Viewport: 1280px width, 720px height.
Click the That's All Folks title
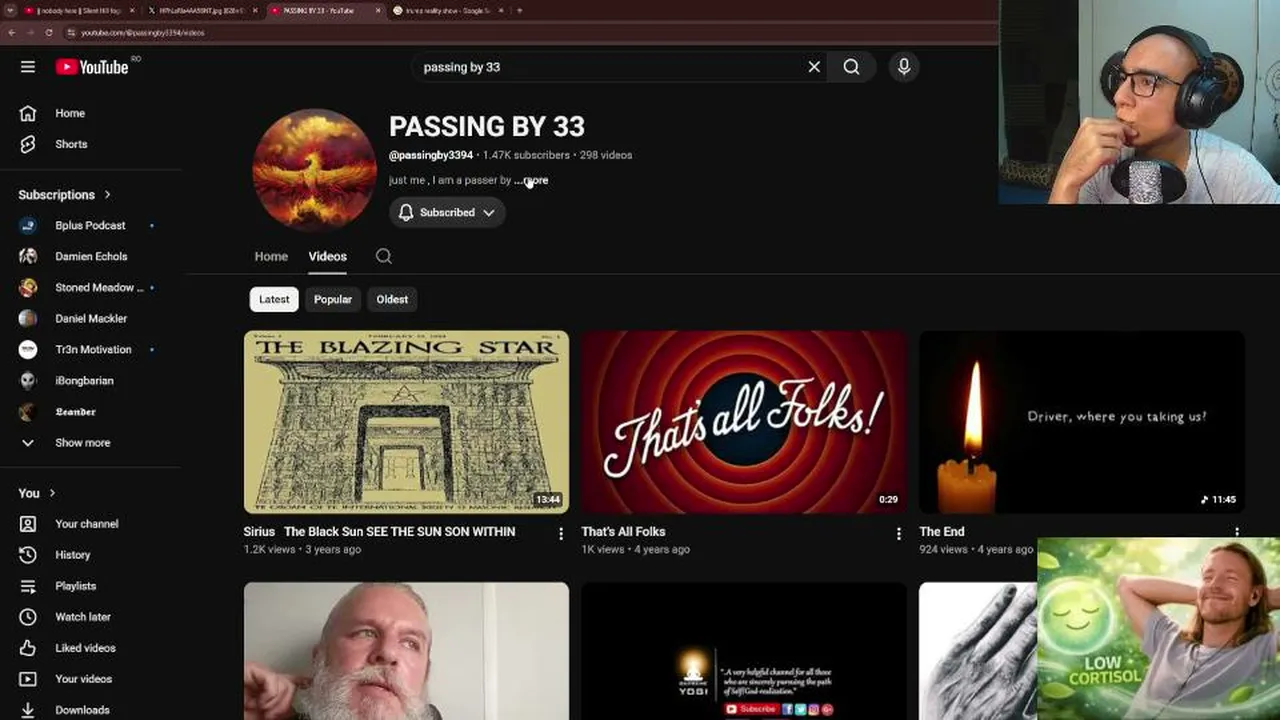[623, 532]
